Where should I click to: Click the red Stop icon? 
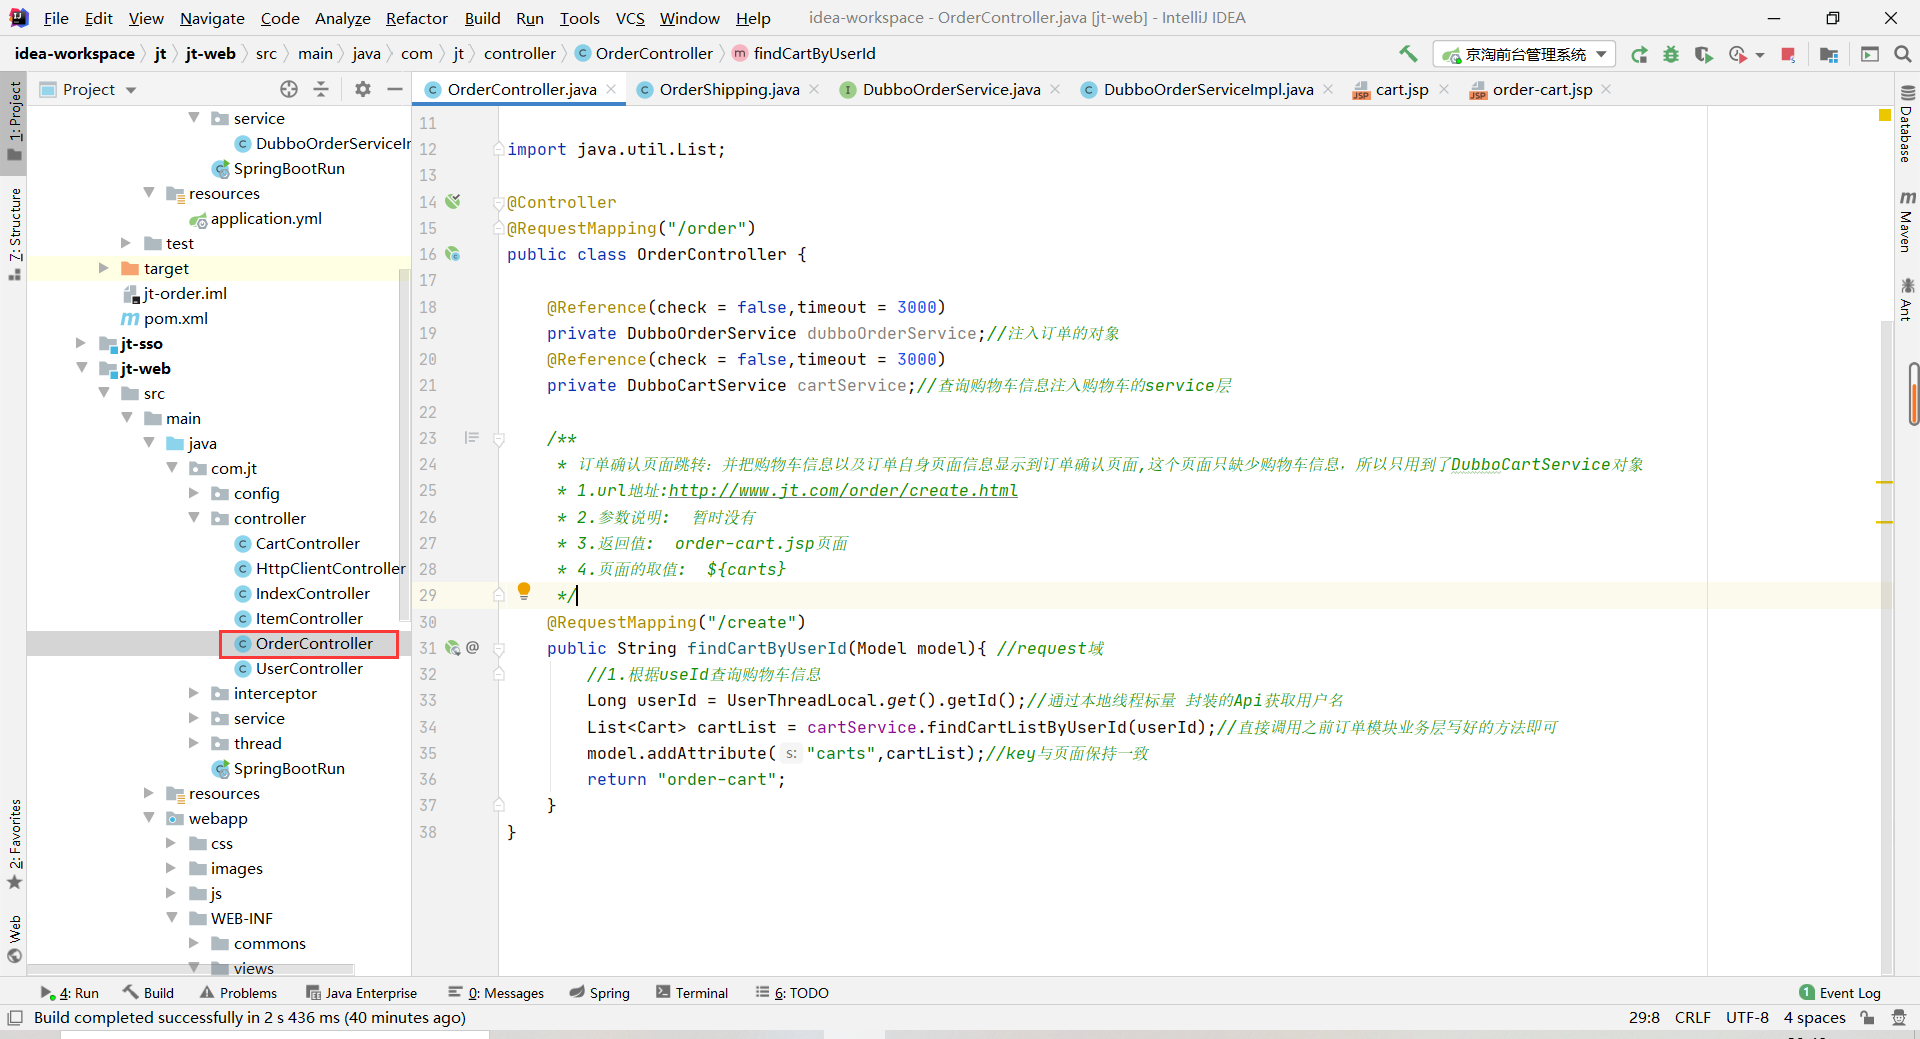(1788, 54)
